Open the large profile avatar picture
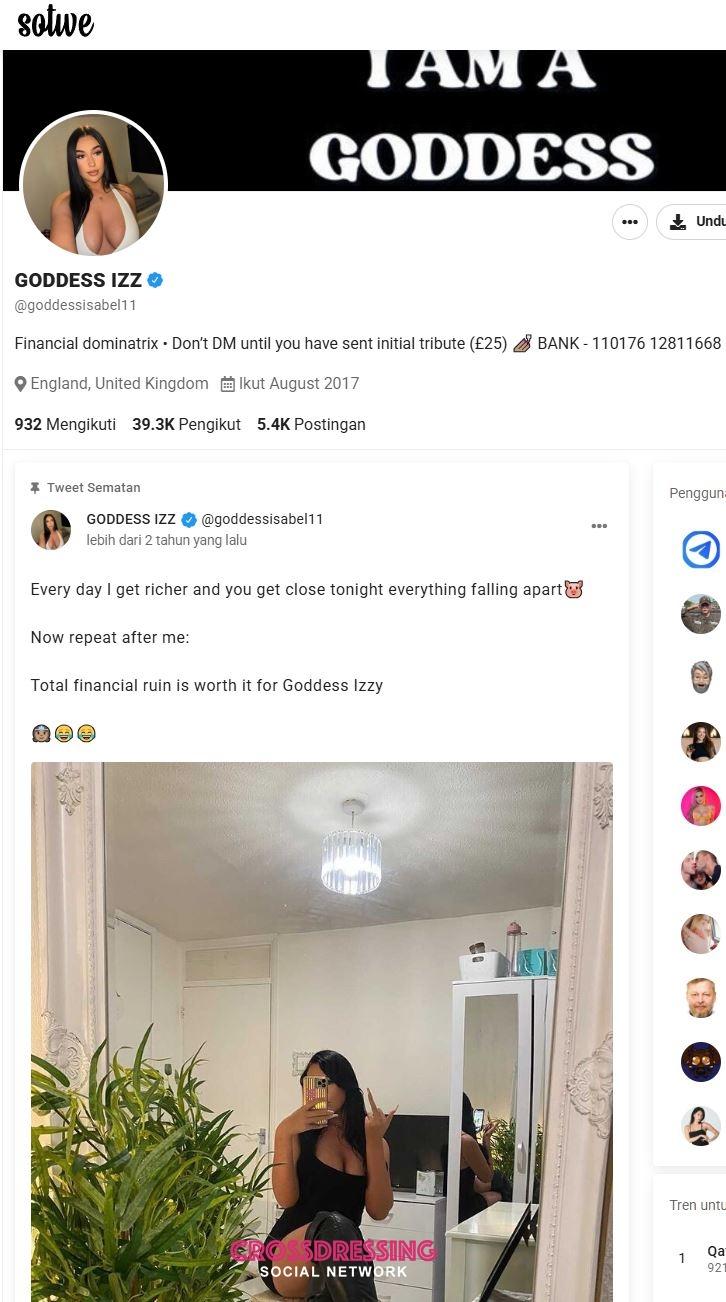This screenshot has width=726, height=1302. pyautogui.click(x=93, y=183)
